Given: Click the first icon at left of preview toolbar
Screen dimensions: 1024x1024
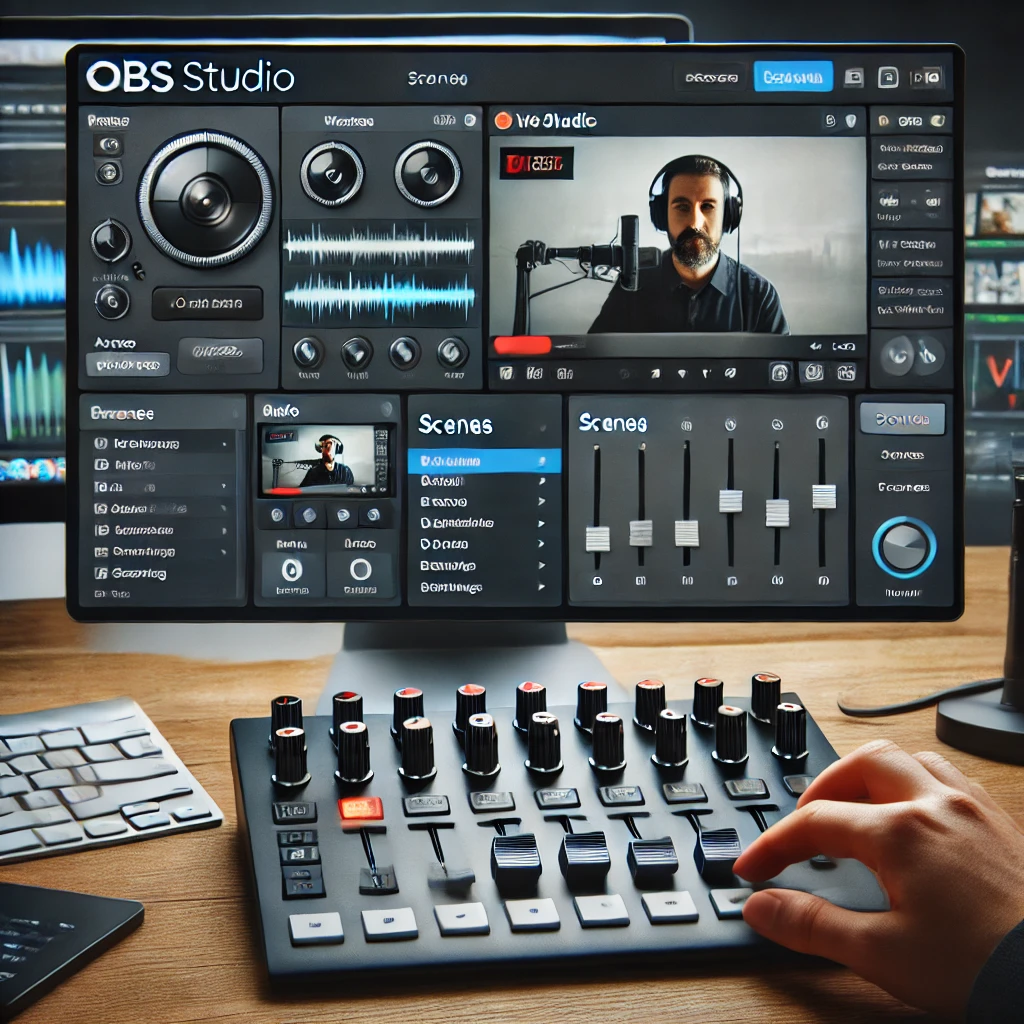Looking at the screenshot, I should [x=506, y=374].
